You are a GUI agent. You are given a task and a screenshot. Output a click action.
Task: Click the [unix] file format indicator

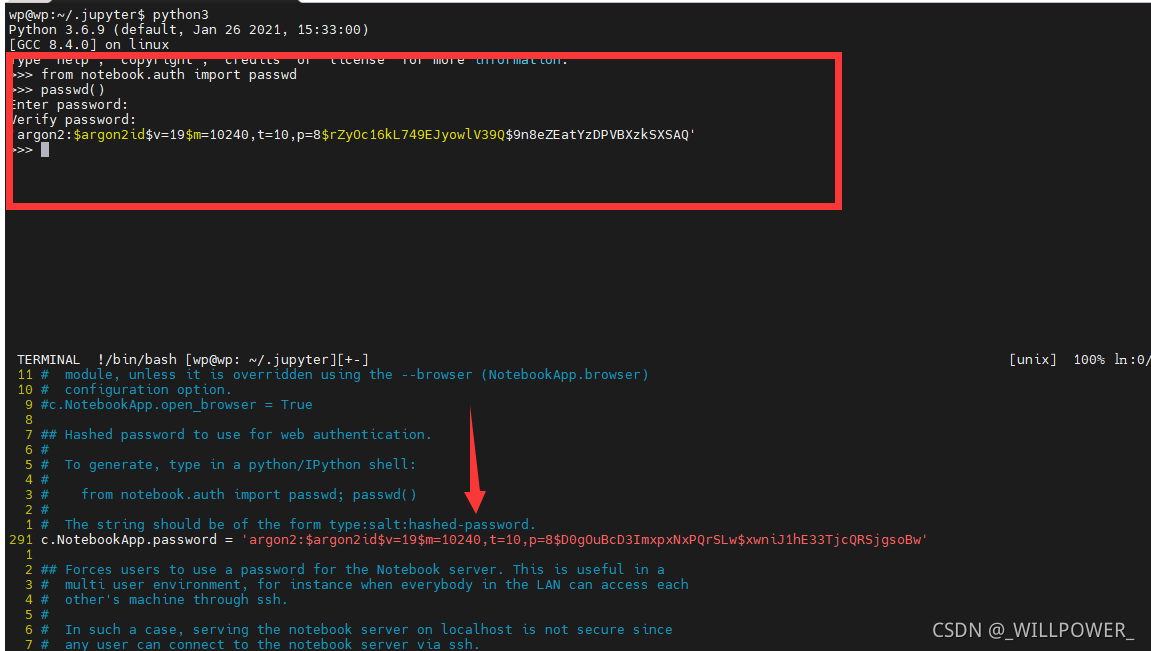pos(1033,360)
